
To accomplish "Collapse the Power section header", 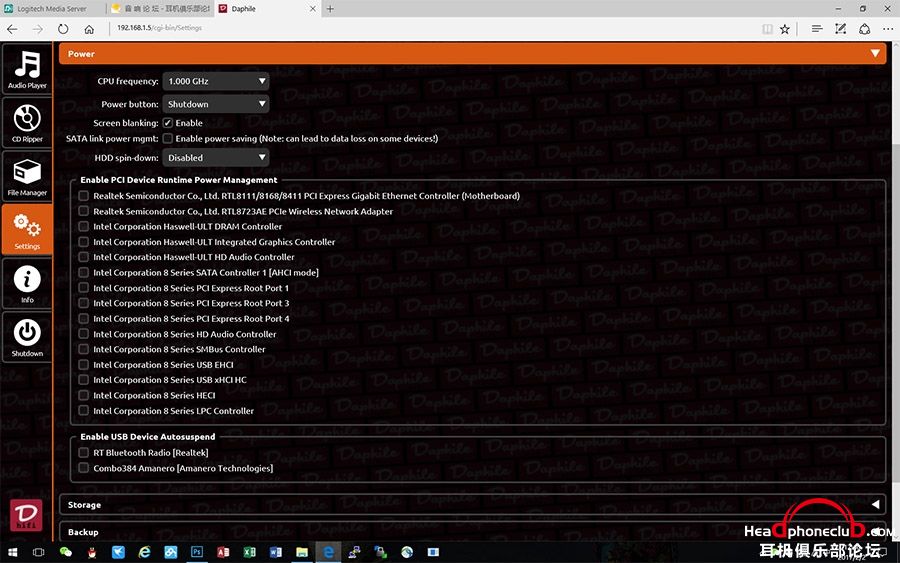I will coord(472,53).
